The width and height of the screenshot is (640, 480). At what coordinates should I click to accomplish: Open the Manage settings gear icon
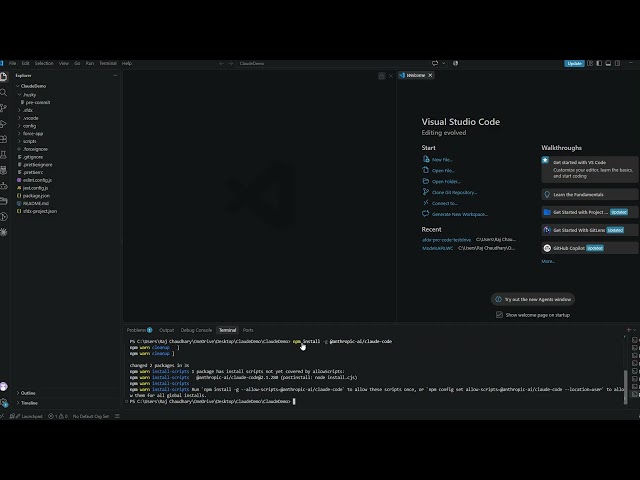(x=4, y=403)
